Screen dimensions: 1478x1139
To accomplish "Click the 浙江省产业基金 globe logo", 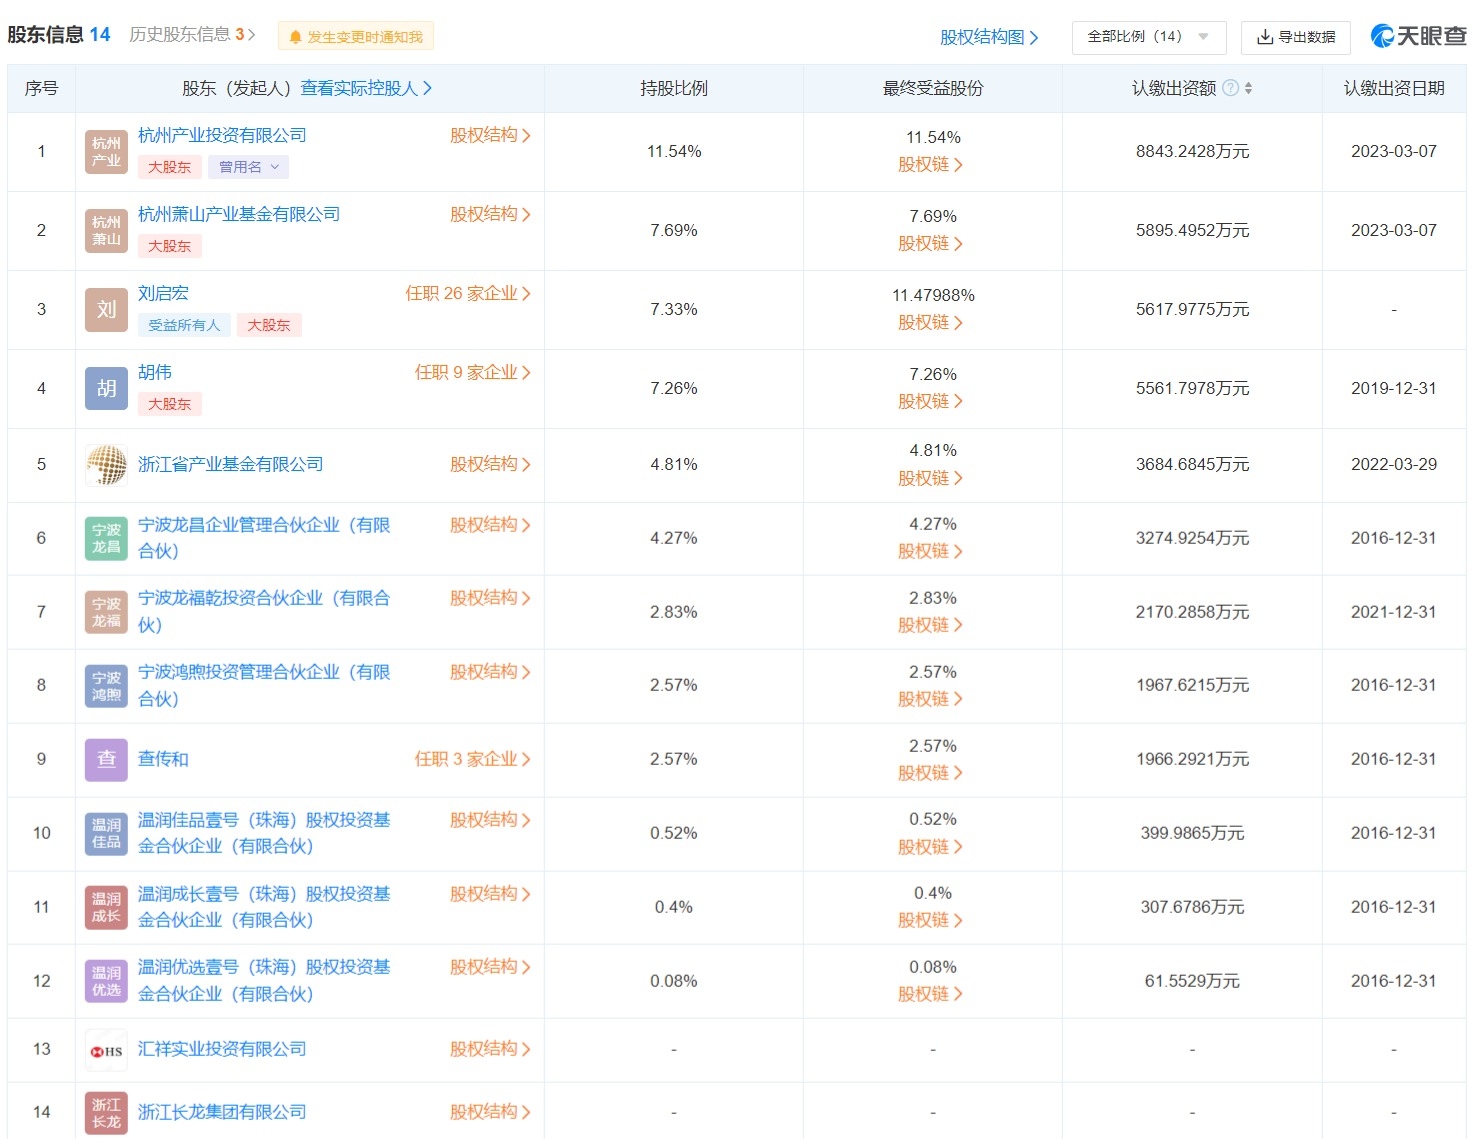I will (106, 465).
